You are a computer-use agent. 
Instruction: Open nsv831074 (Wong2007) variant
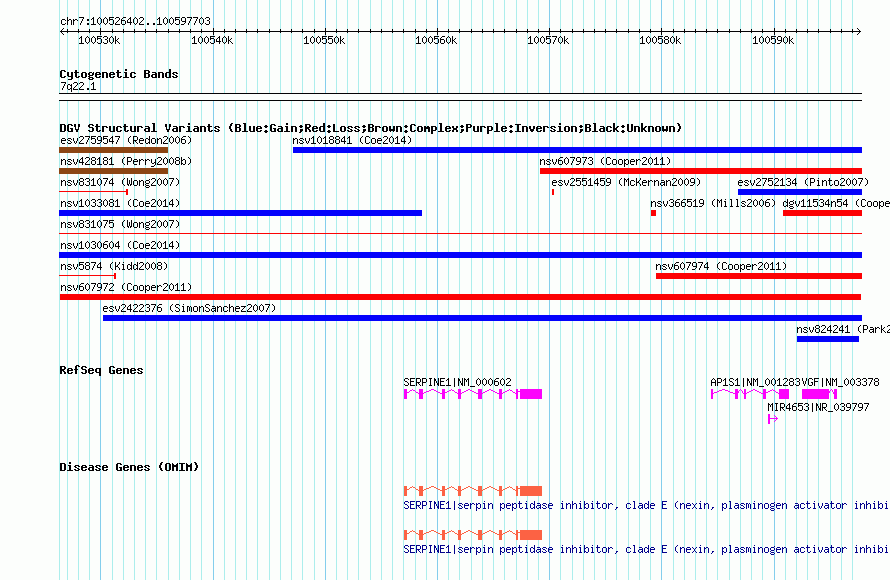(120, 182)
